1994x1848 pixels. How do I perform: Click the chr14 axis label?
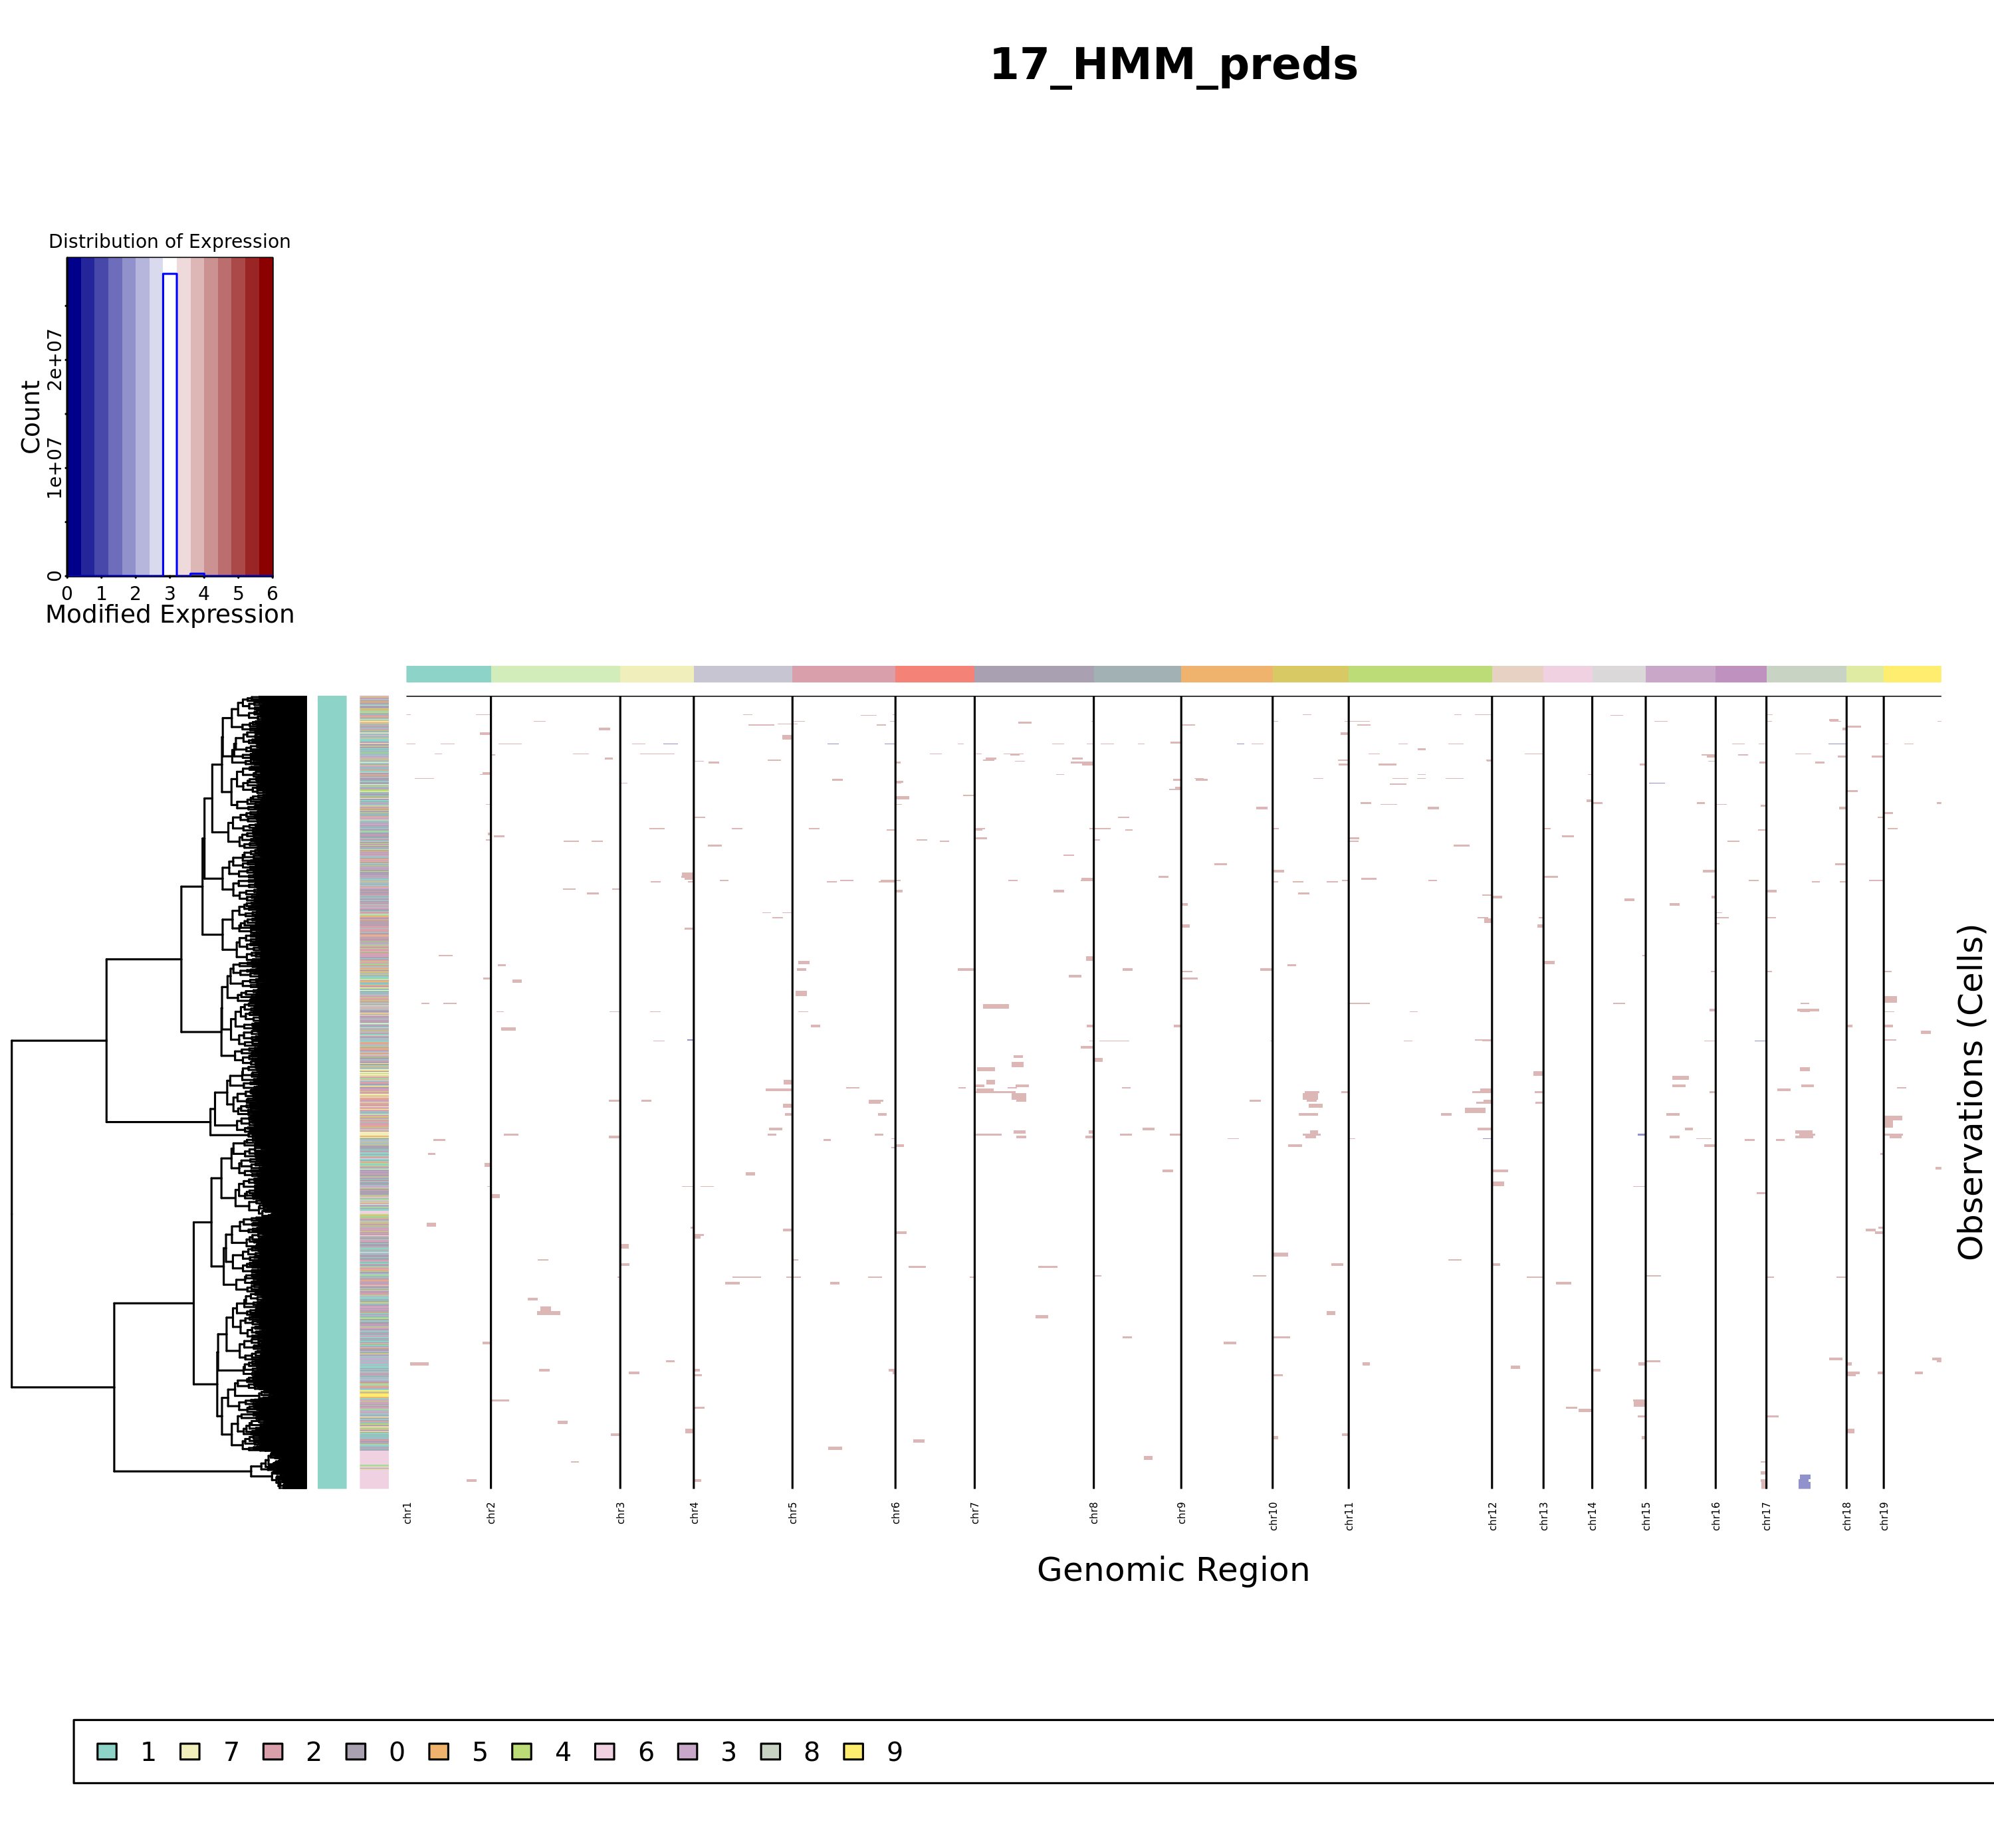(1592, 1516)
